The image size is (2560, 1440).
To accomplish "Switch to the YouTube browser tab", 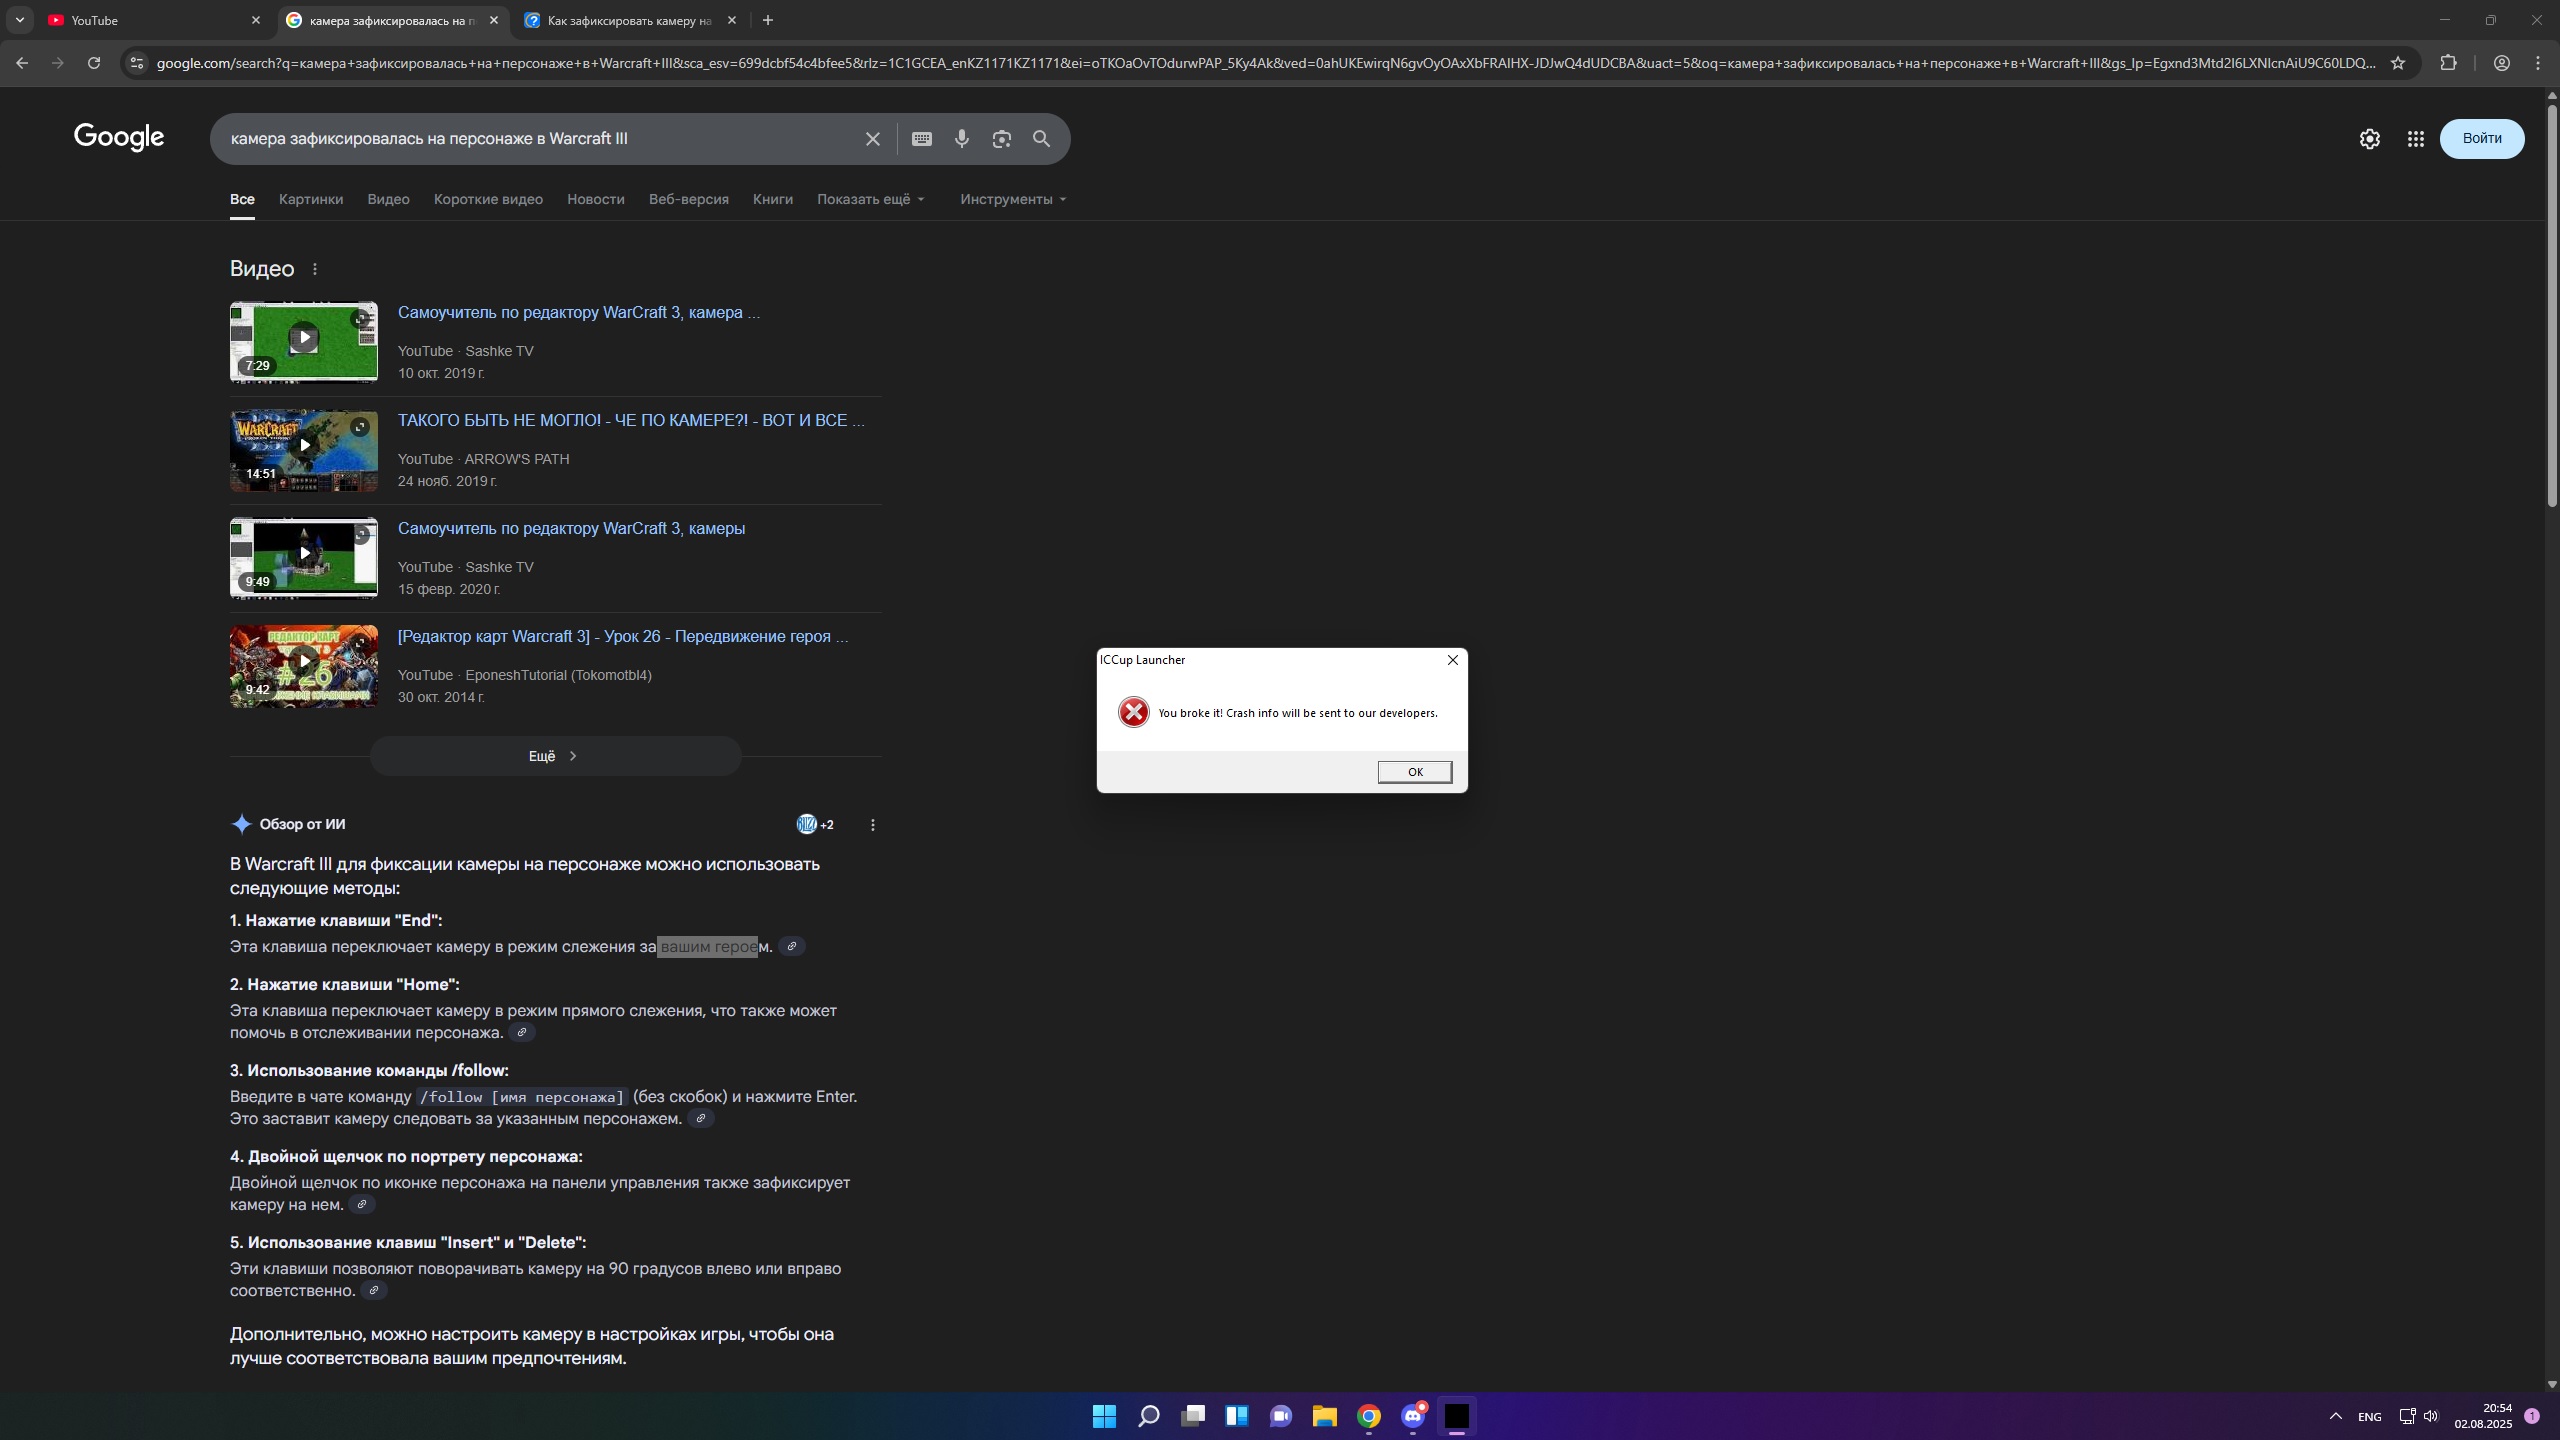I will pyautogui.click(x=155, y=20).
